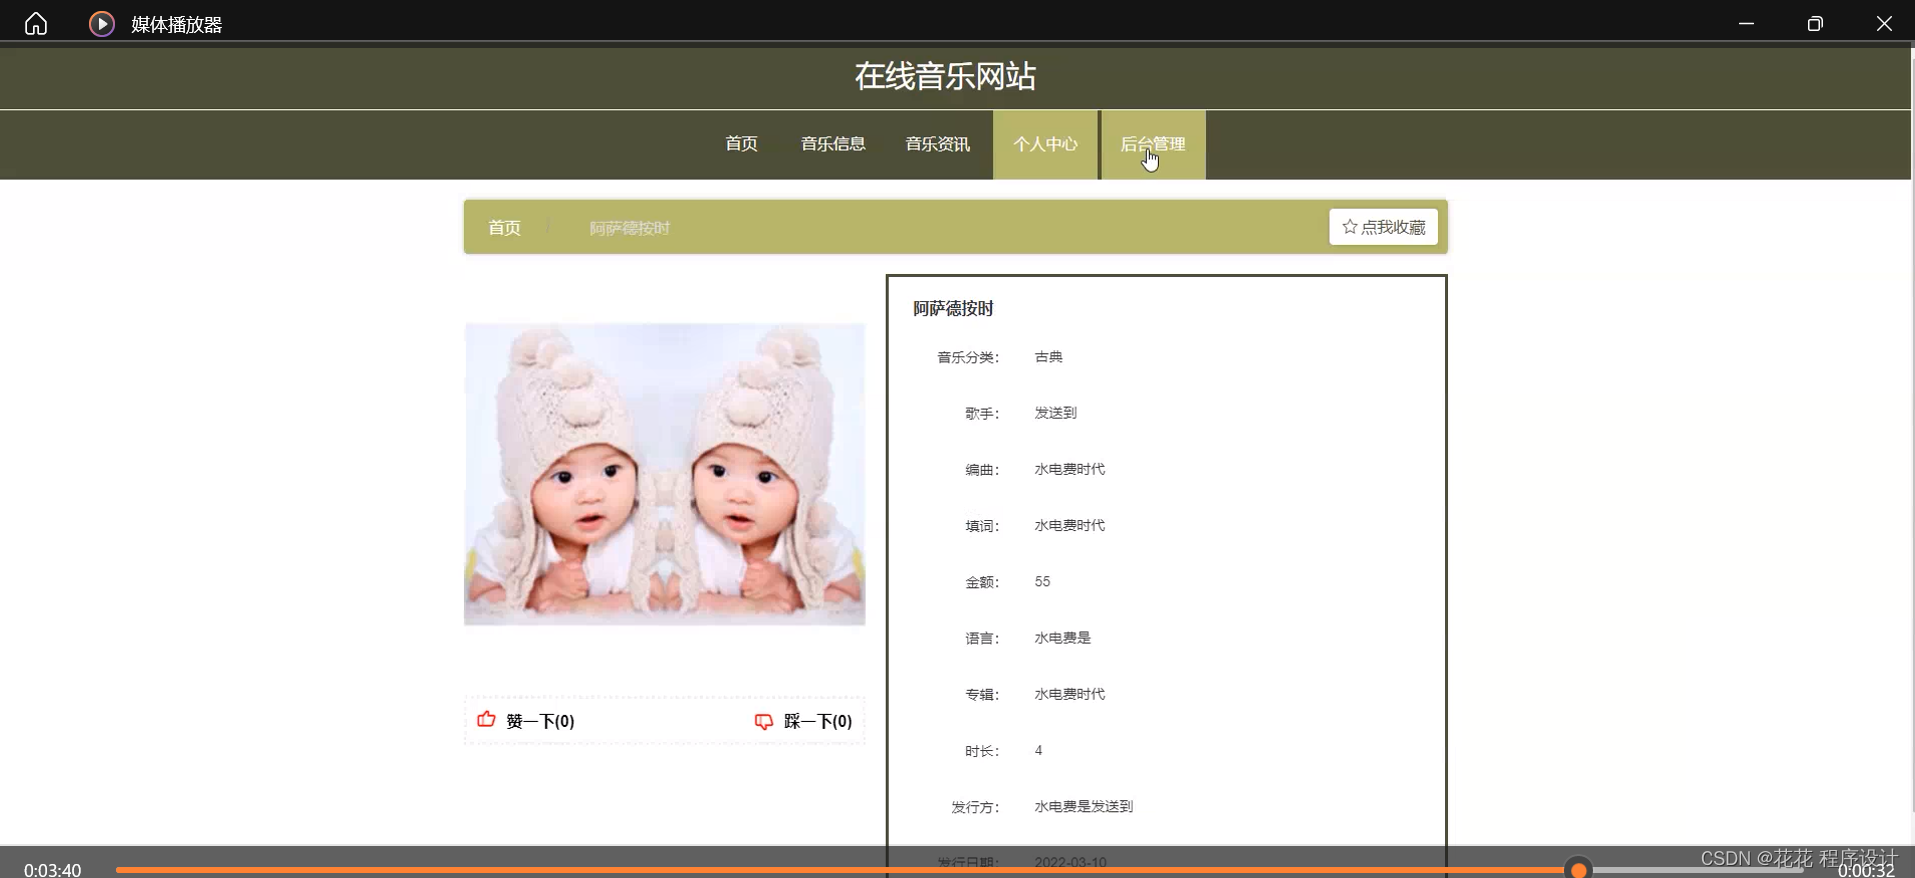This screenshot has width=1915, height=878.
Task: Click the 水电费时代 value beside 填词
Action: (x=1069, y=525)
